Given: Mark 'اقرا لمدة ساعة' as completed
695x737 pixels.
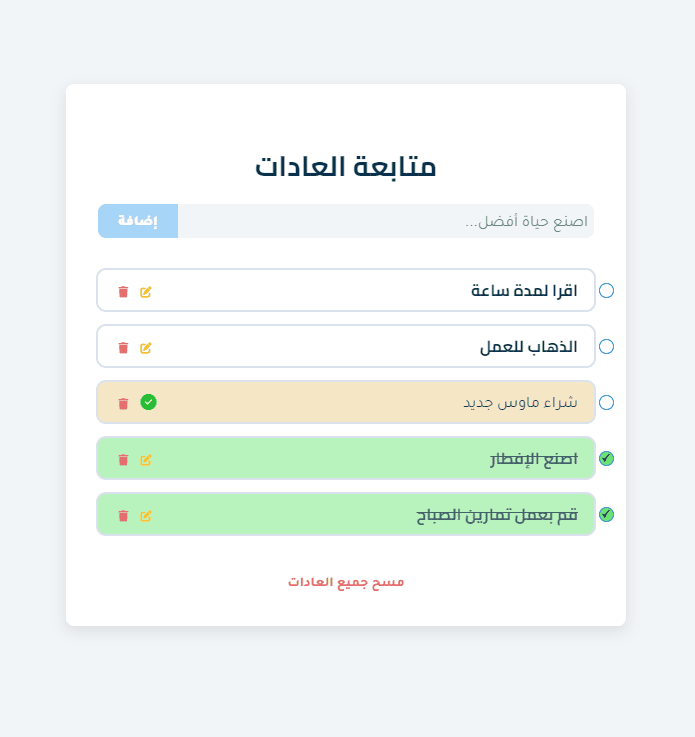Looking at the screenshot, I should coord(606,290).
